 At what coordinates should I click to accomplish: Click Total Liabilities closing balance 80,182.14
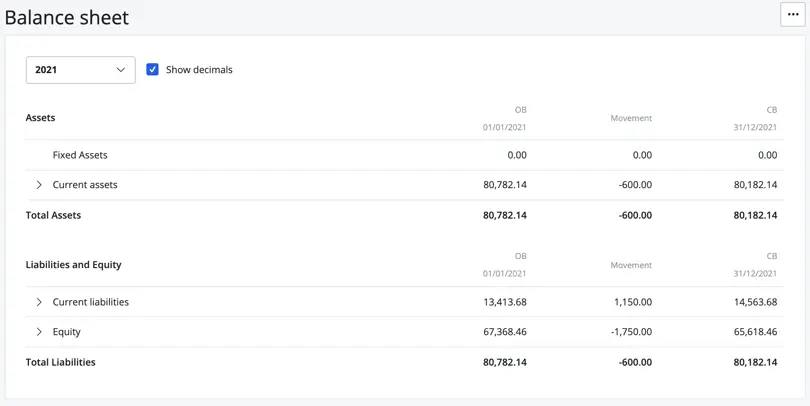pos(755,363)
